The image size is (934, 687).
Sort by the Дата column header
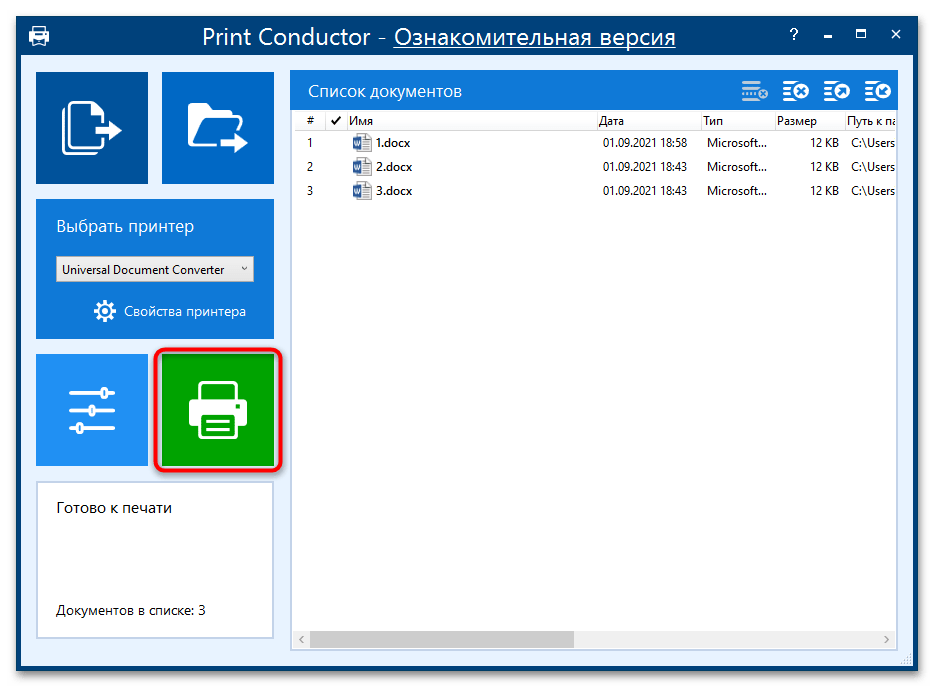tap(648, 121)
